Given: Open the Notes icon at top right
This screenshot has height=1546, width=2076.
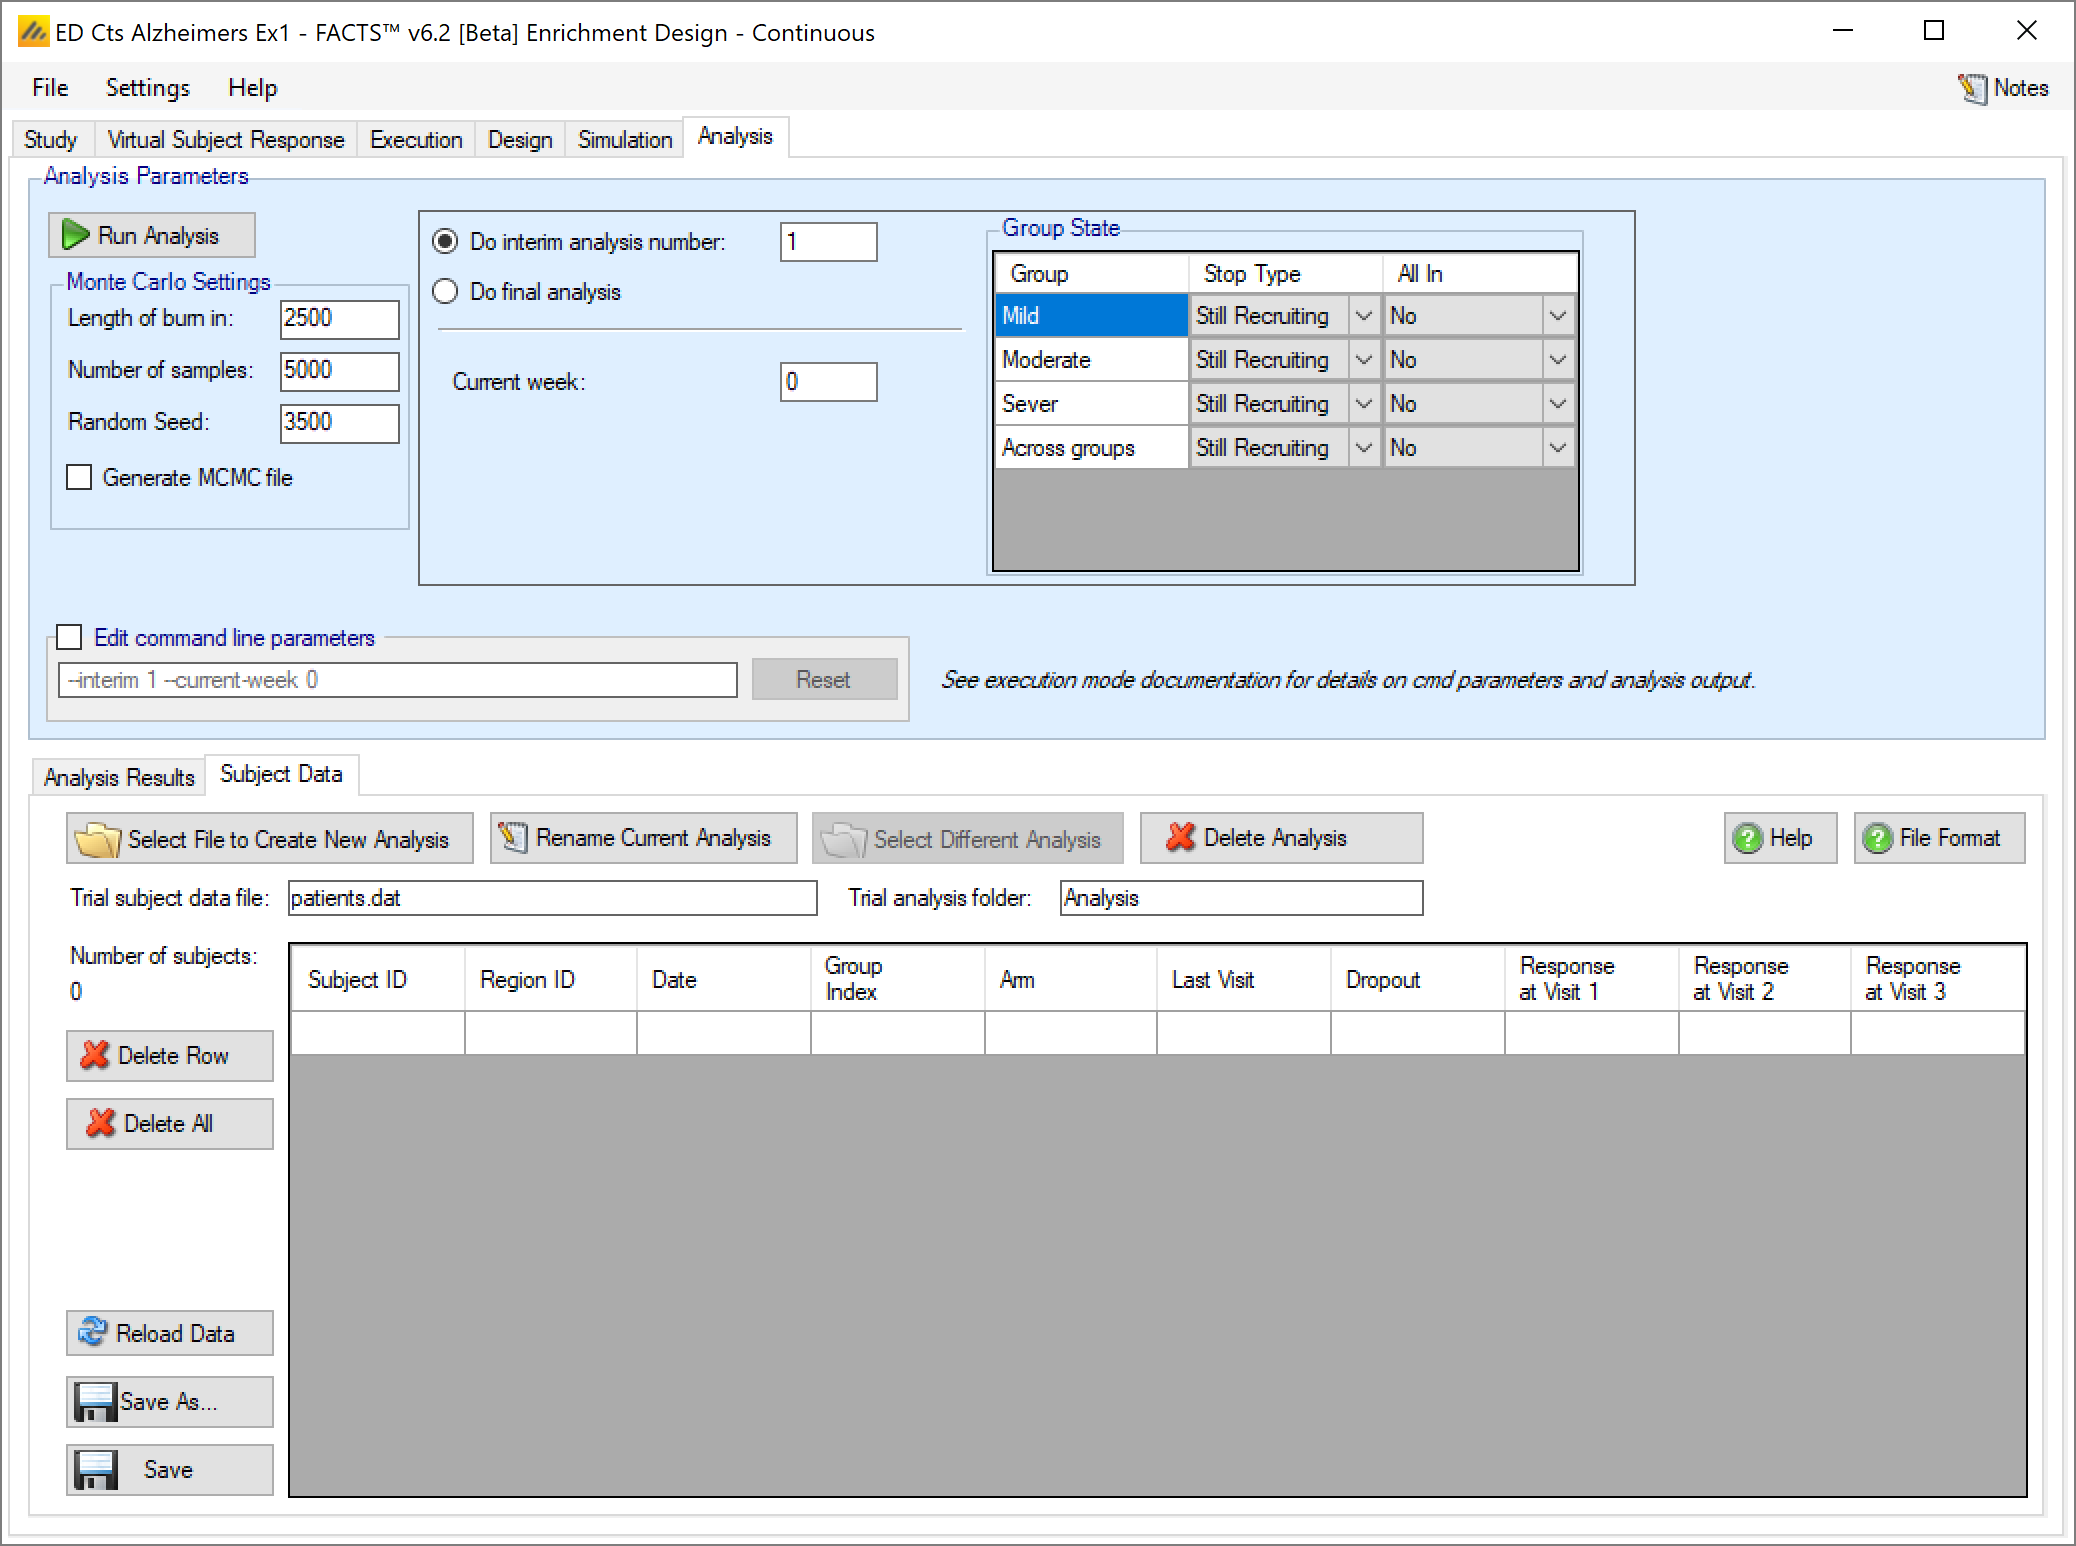Looking at the screenshot, I should [1972, 88].
